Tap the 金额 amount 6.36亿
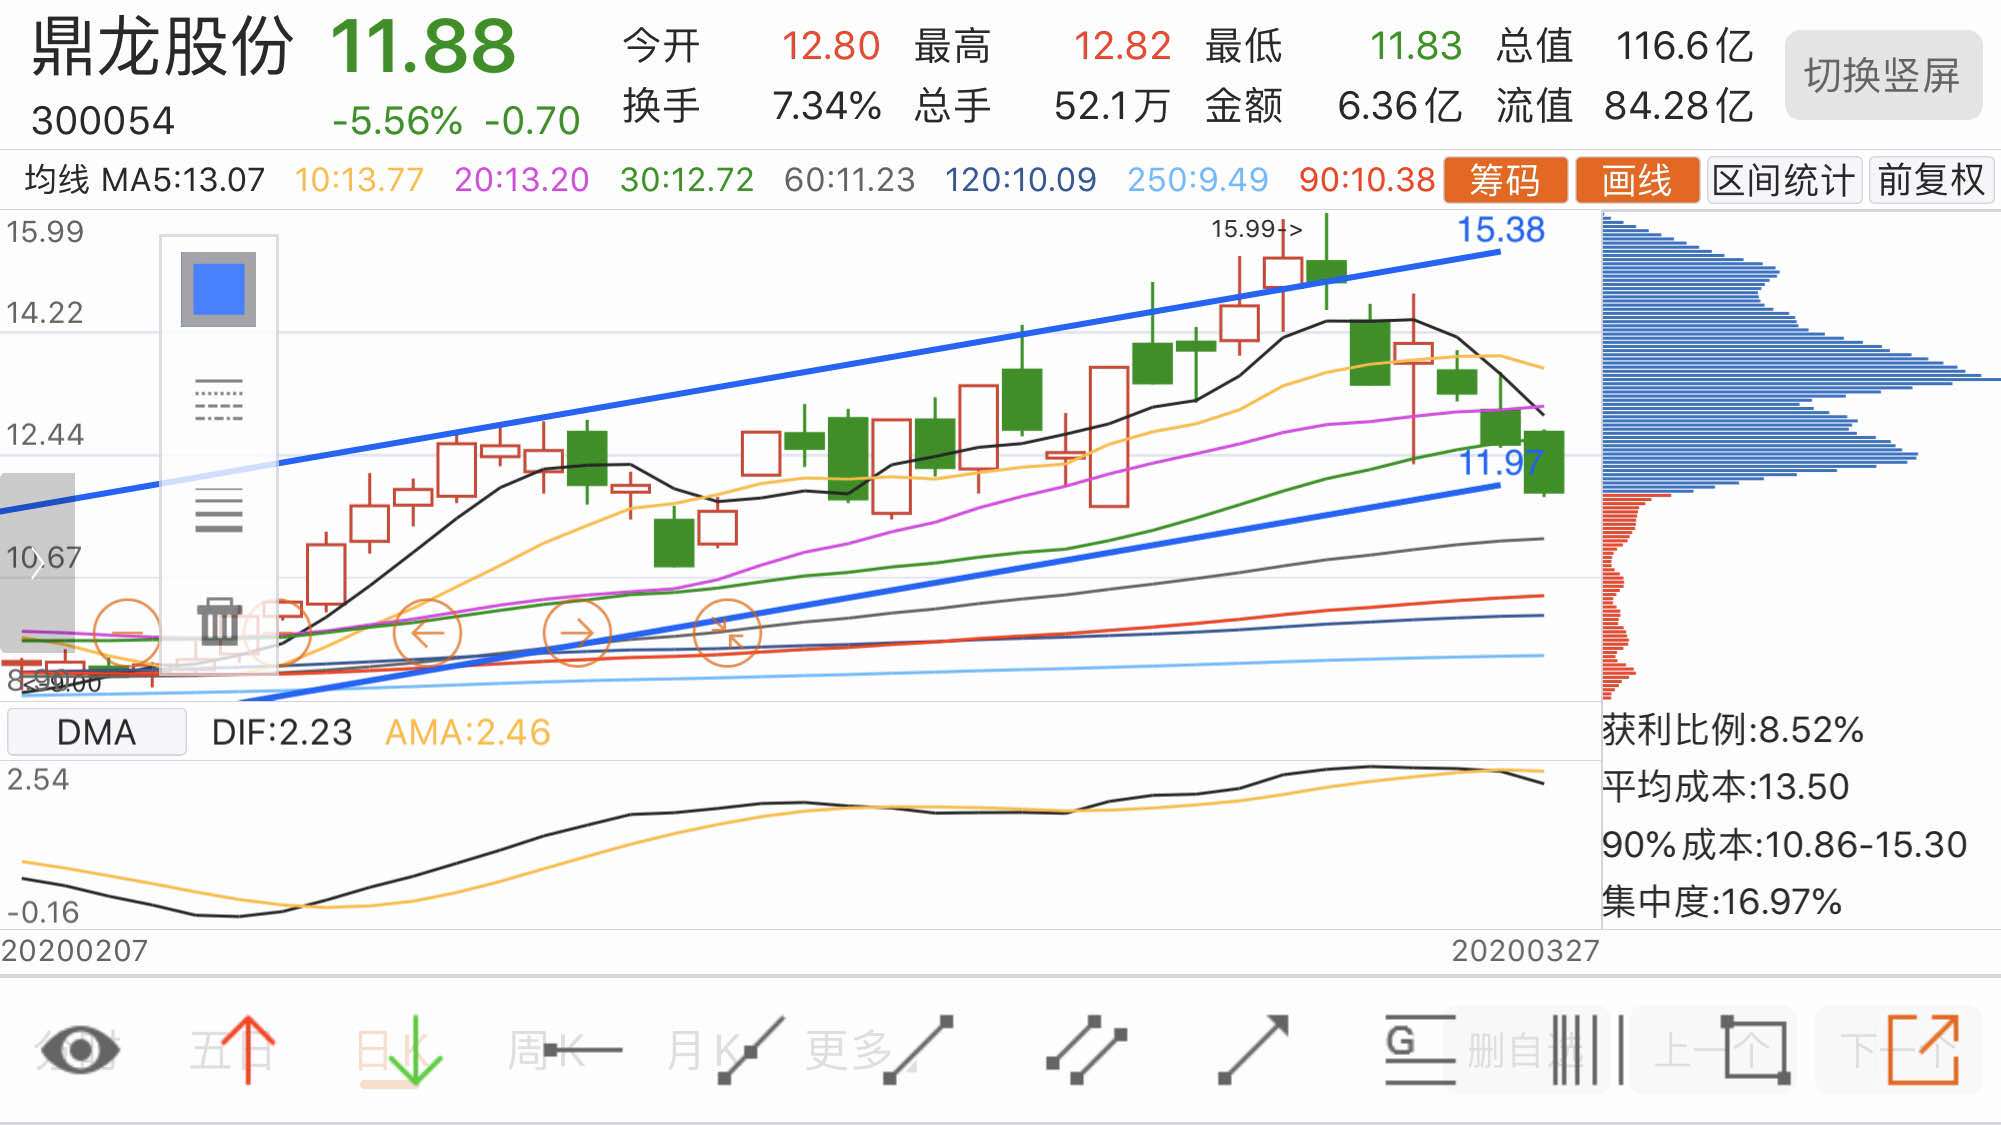 point(1400,105)
